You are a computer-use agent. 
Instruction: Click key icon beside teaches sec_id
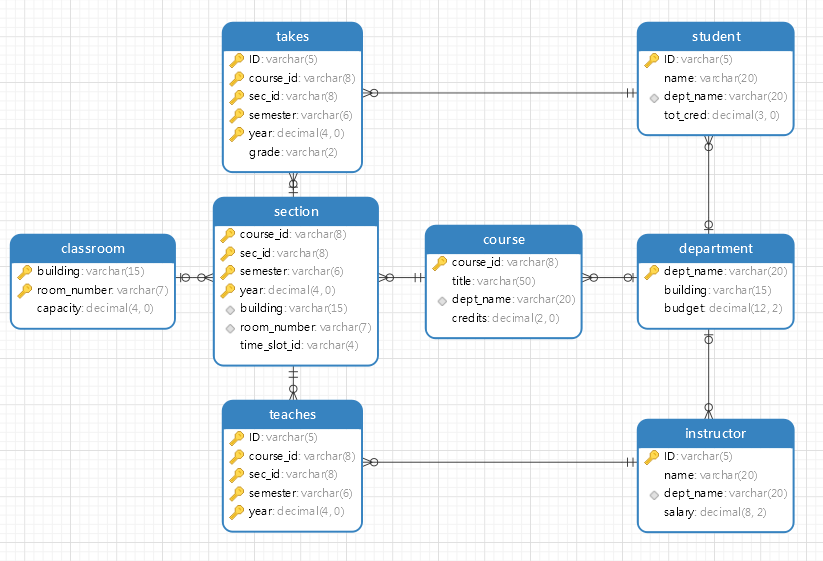pos(237,474)
